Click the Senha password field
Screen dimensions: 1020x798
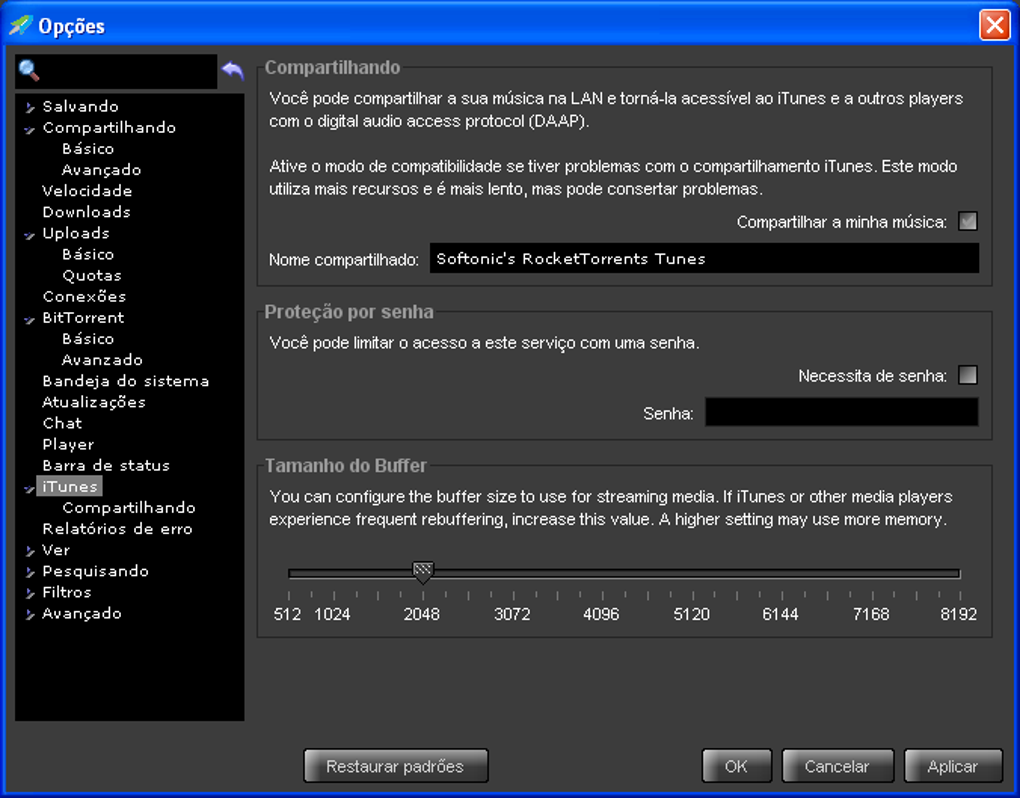pyautogui.click(x=842, y=412)
